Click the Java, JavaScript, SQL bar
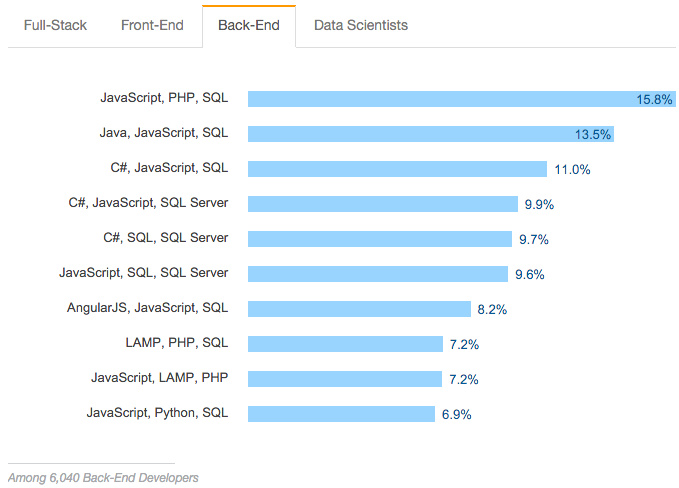This screenshot has width=679, height=488. (x=431, y=134)
